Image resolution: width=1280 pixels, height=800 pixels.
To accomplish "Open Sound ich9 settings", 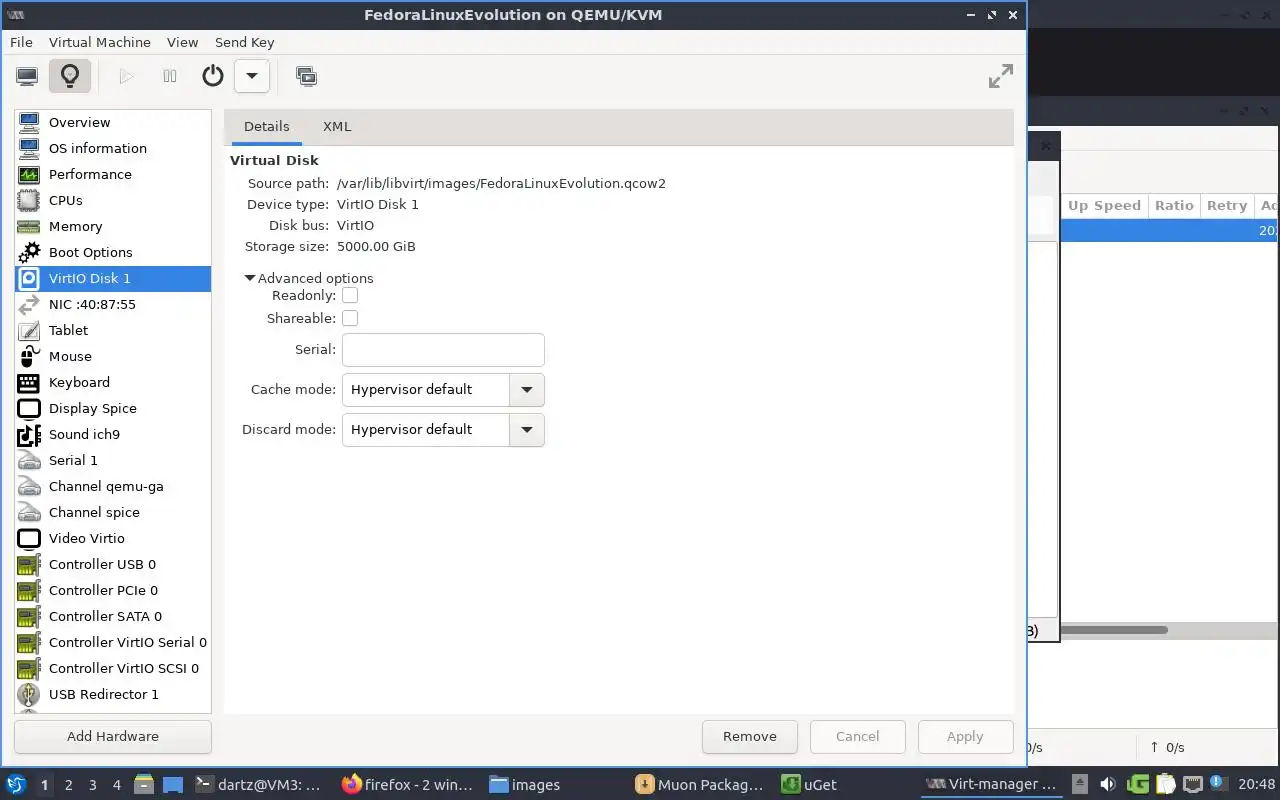I will coord(113,434).
